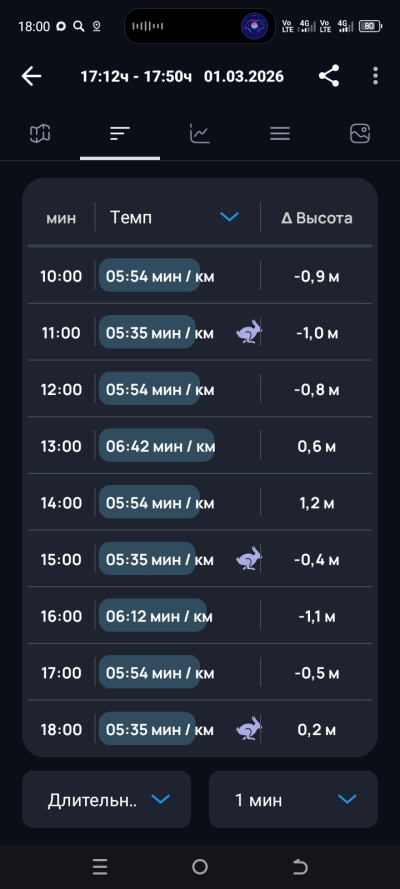Open Android recent apps menu button
Viewport: 400px width, 889px height.
coord(100,866)
